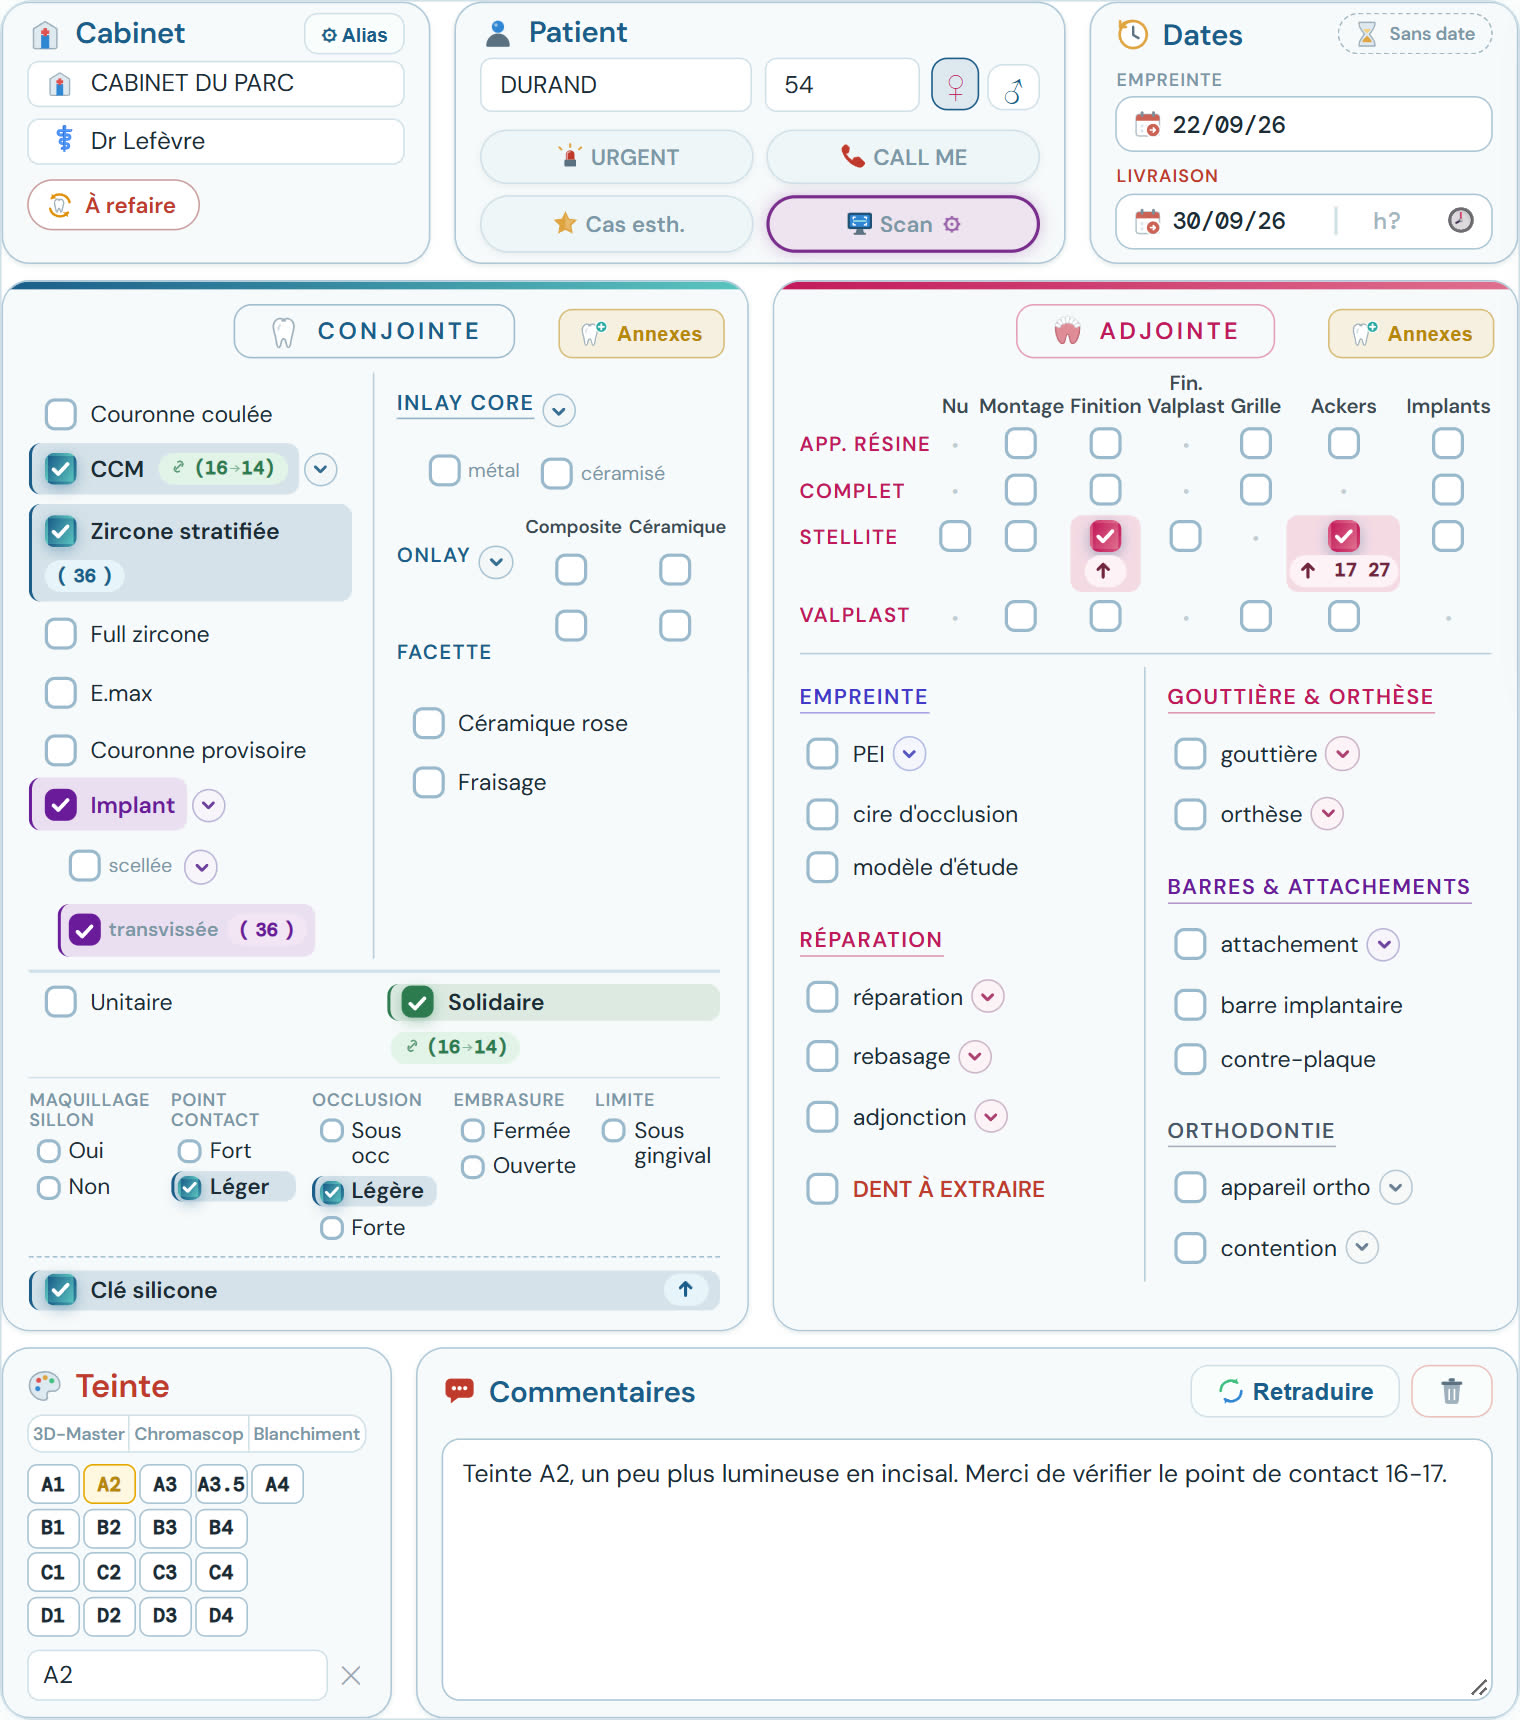This screenshot has height=1720, width=1520.
Task: Click the up arrow on Clé silicone
Action: (x=686, y=1289)
